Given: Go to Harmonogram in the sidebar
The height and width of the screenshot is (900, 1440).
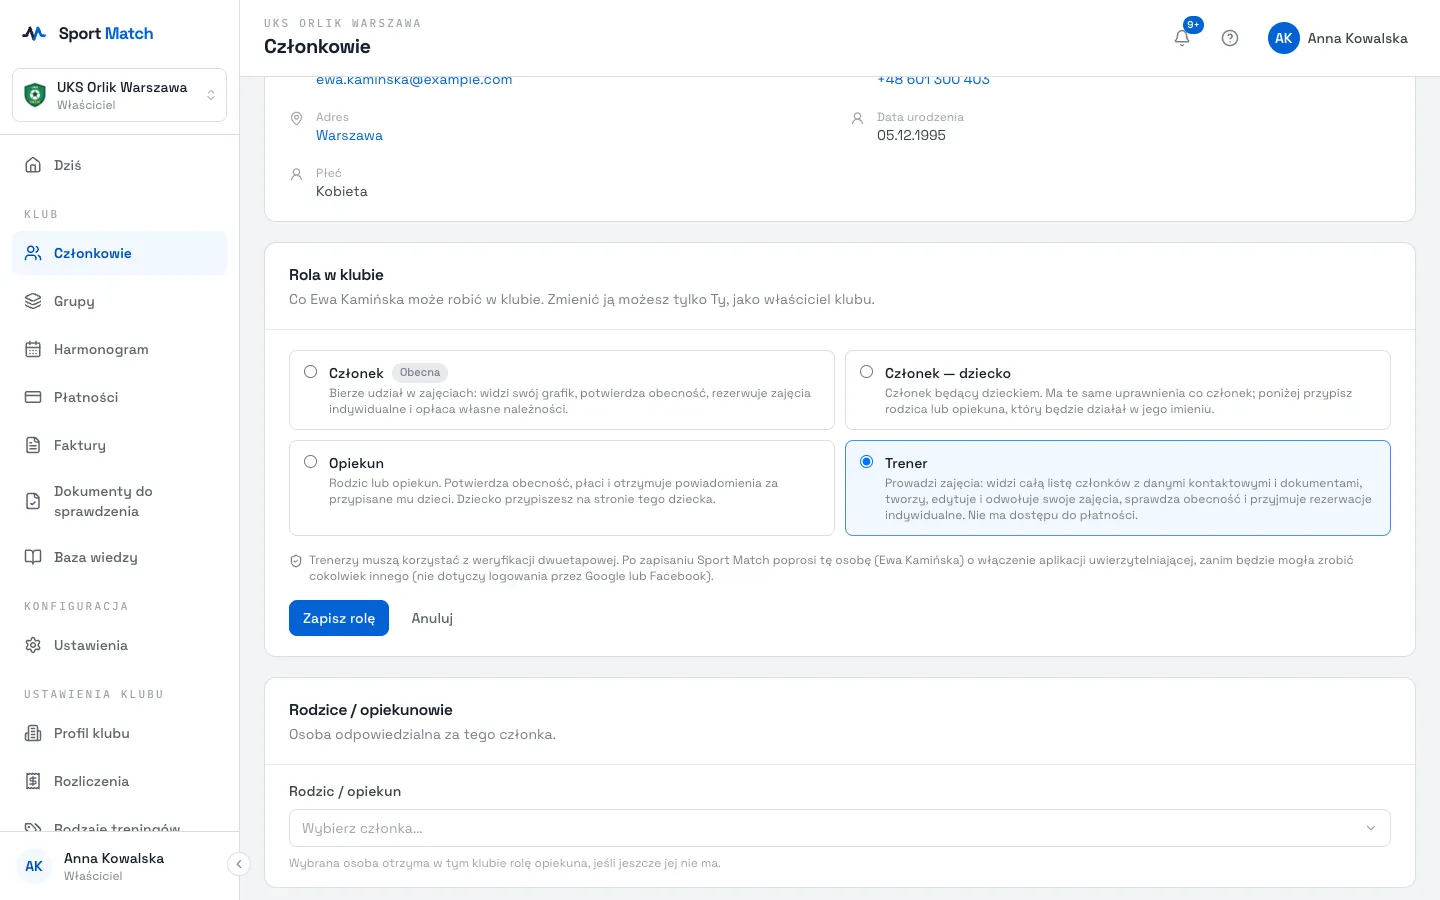Looking at the screenshot, I should click(x=119, y=349).
